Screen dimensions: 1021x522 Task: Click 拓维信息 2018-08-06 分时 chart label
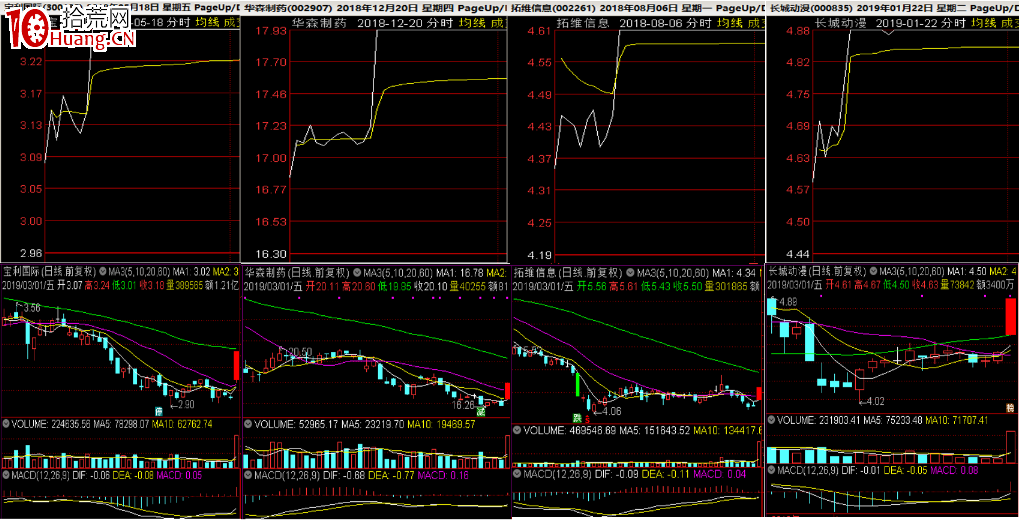click(x=634, y=23)
